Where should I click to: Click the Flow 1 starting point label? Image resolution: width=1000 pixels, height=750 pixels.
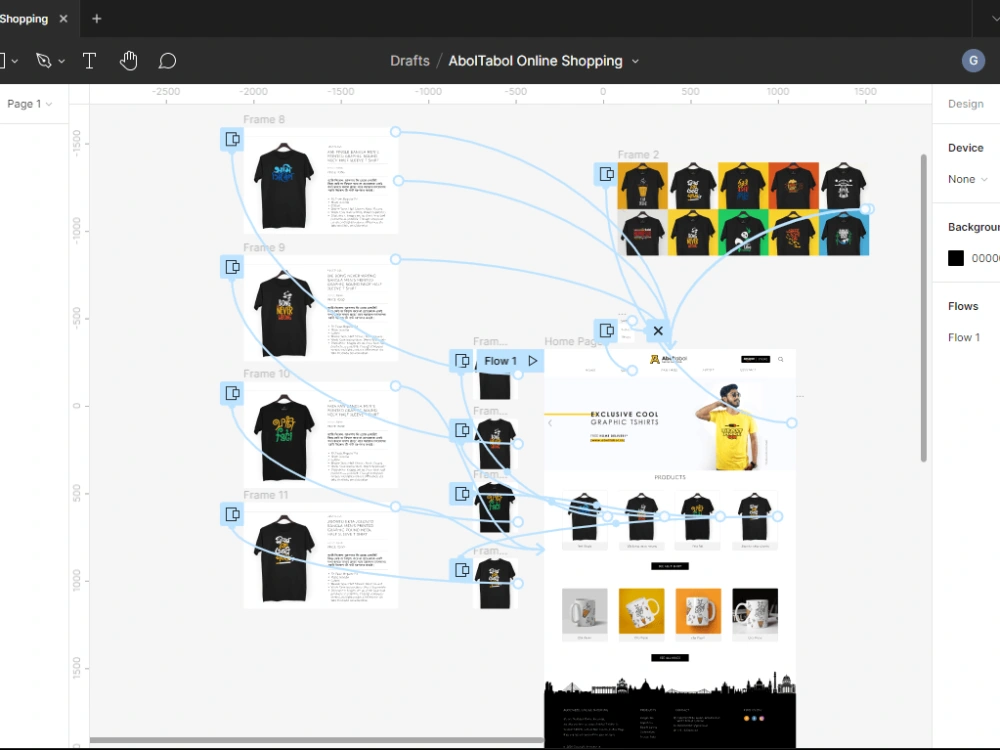pos(501,361)
